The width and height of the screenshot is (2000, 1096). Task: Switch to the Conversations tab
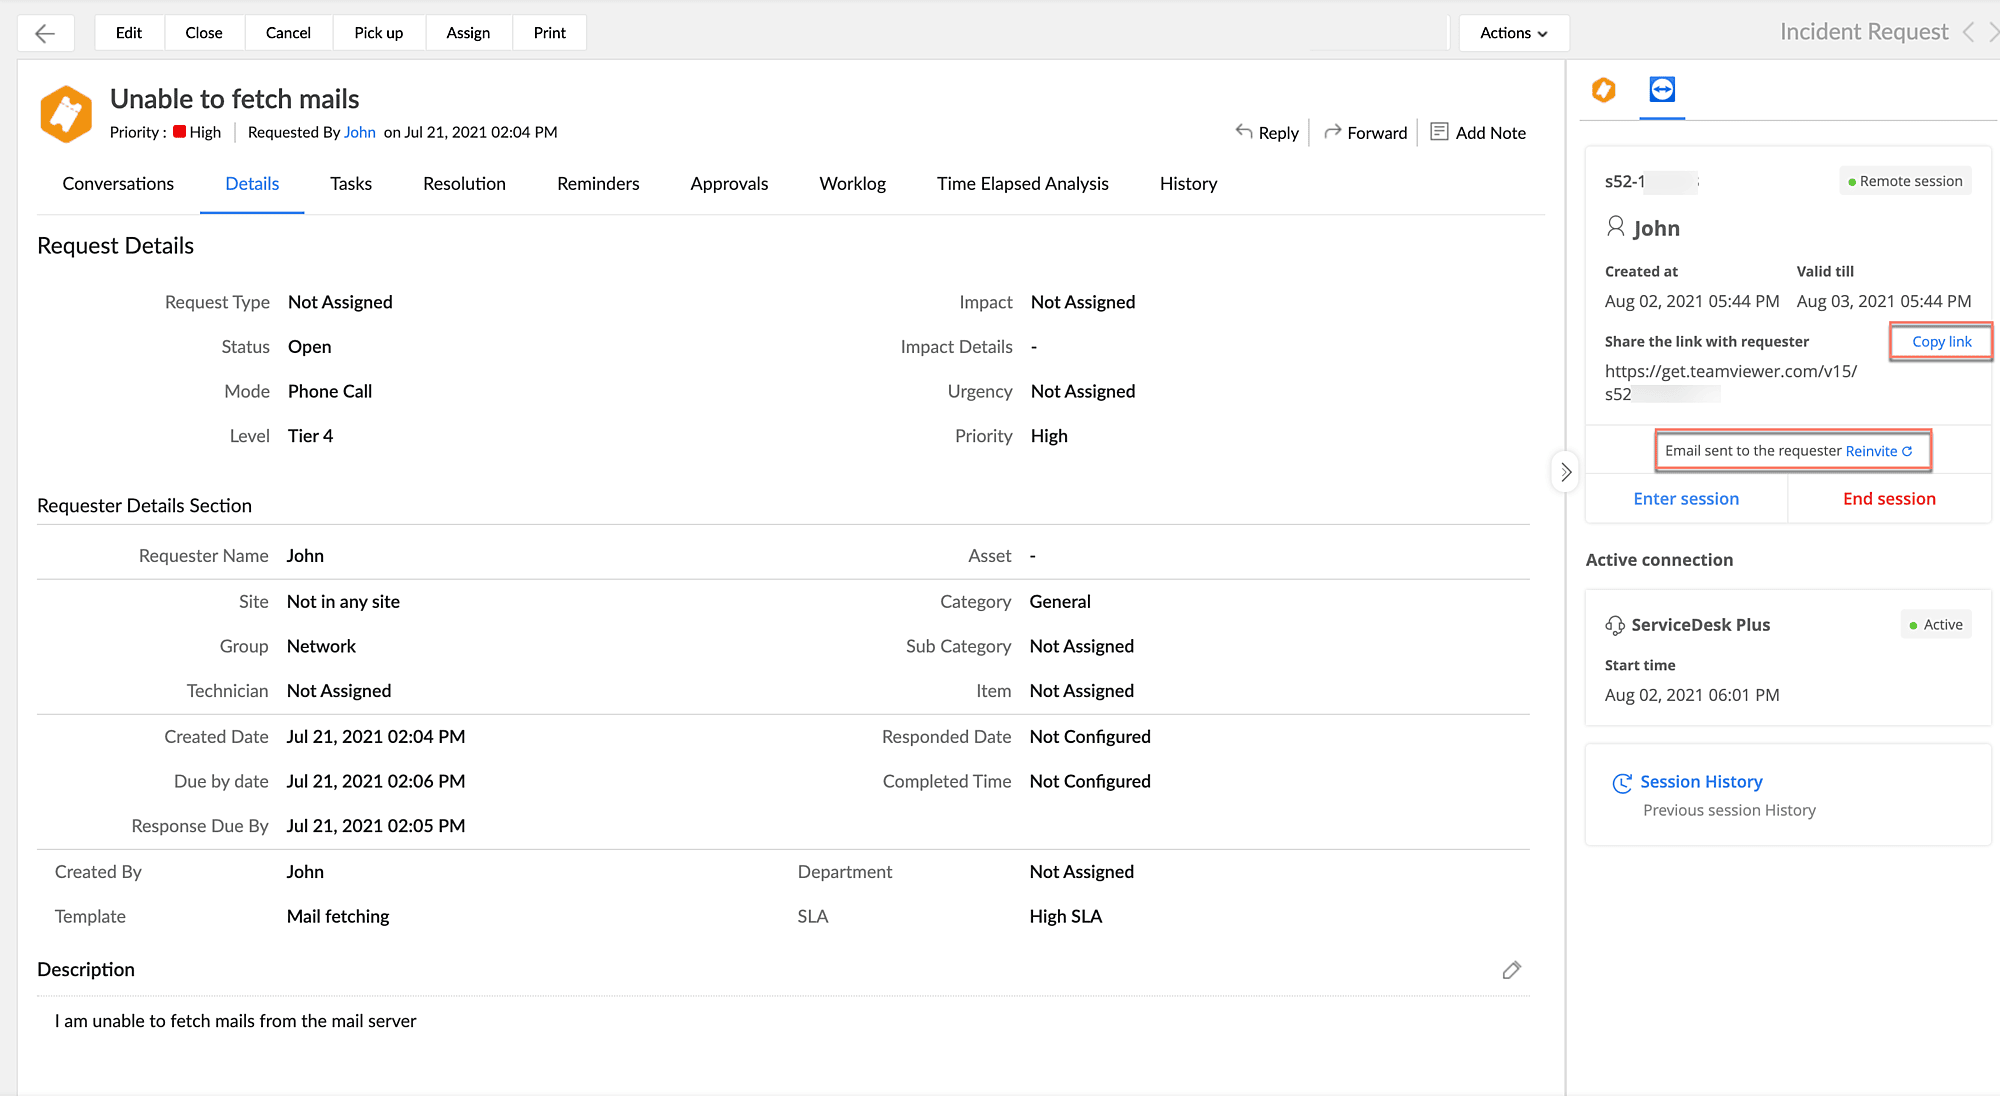click(x=118, y=184)
